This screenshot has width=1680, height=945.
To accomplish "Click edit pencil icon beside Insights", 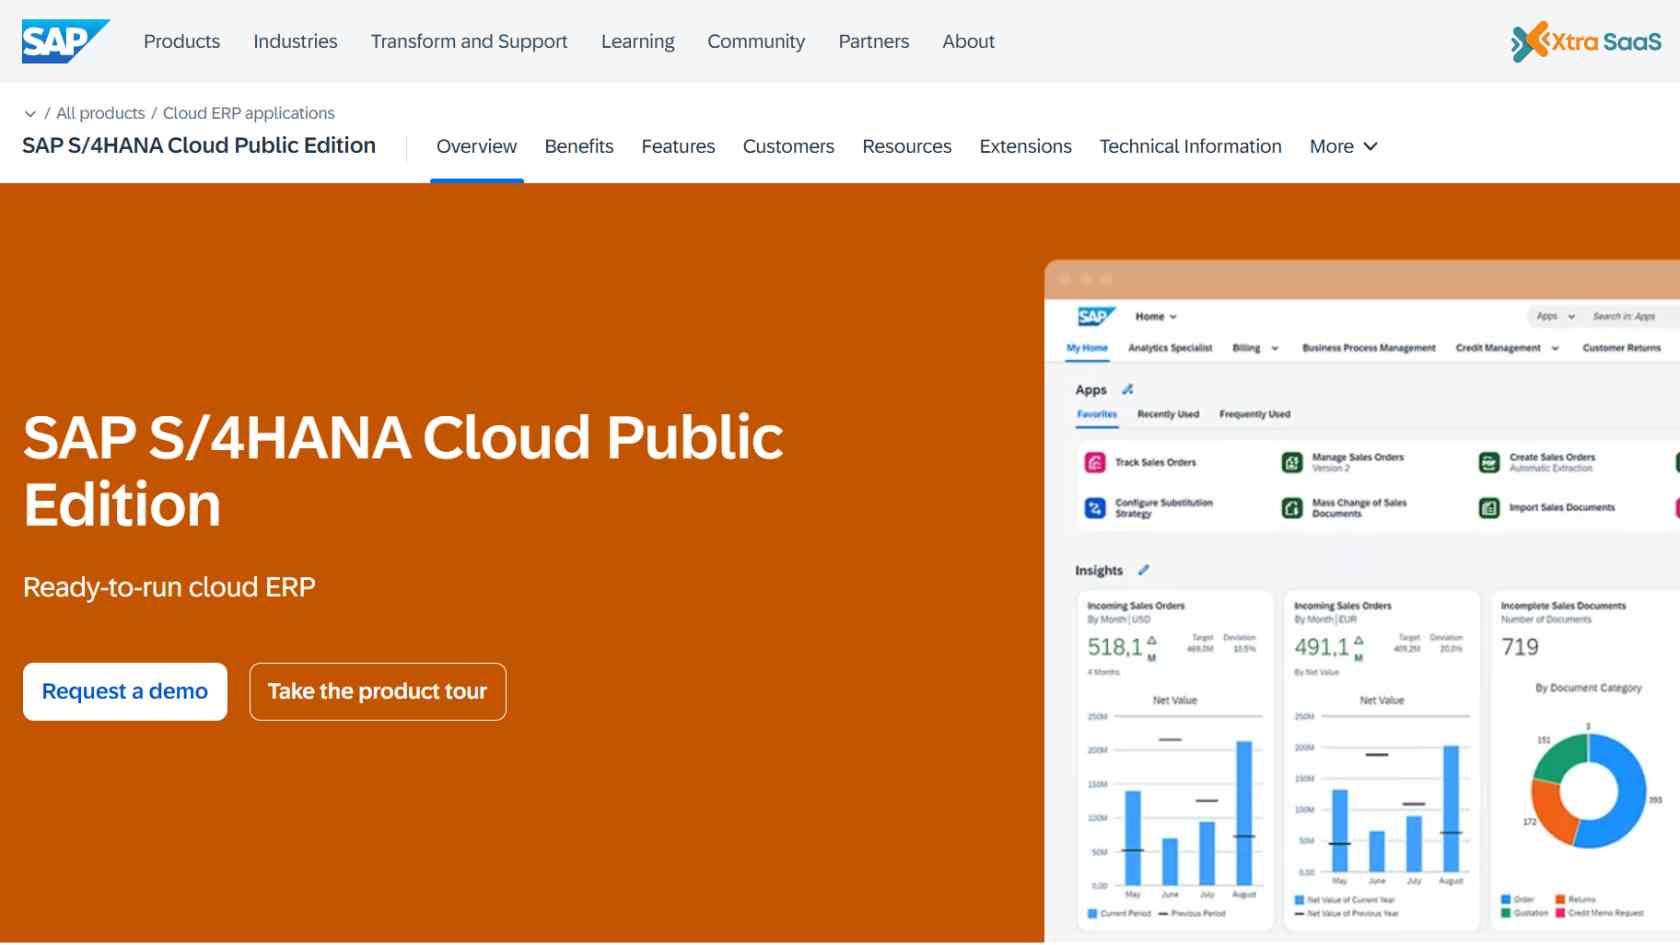I will click(x=1143, y=570).
